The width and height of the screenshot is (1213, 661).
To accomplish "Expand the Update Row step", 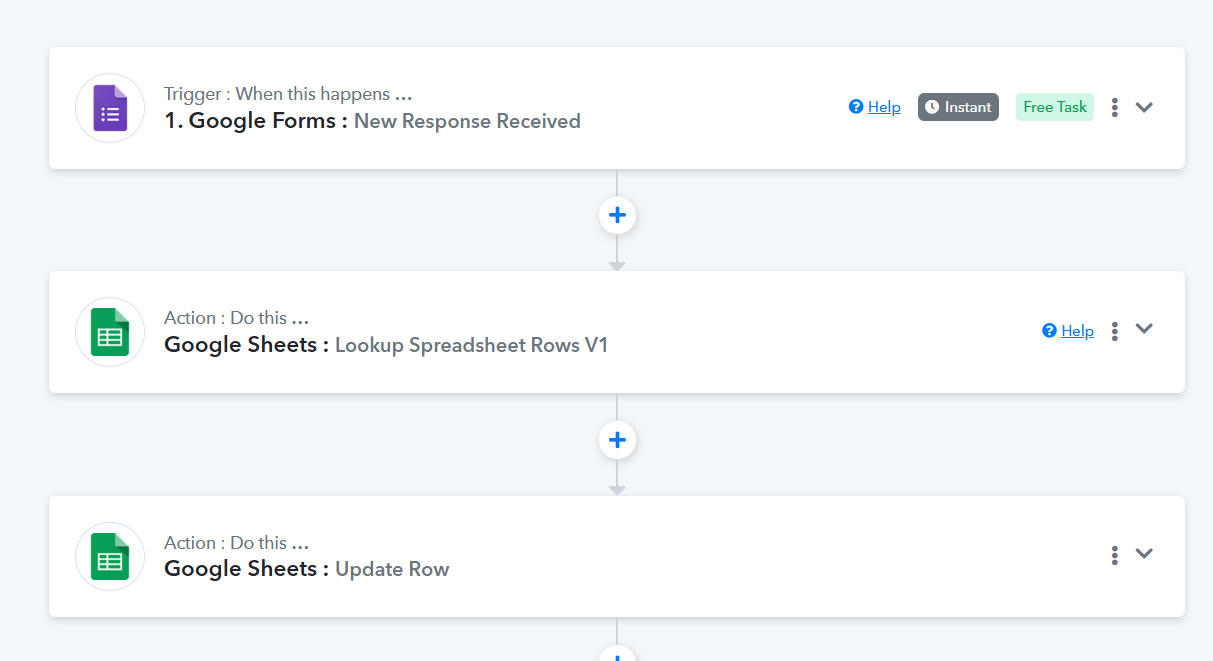I will (x=1145, y=553).
